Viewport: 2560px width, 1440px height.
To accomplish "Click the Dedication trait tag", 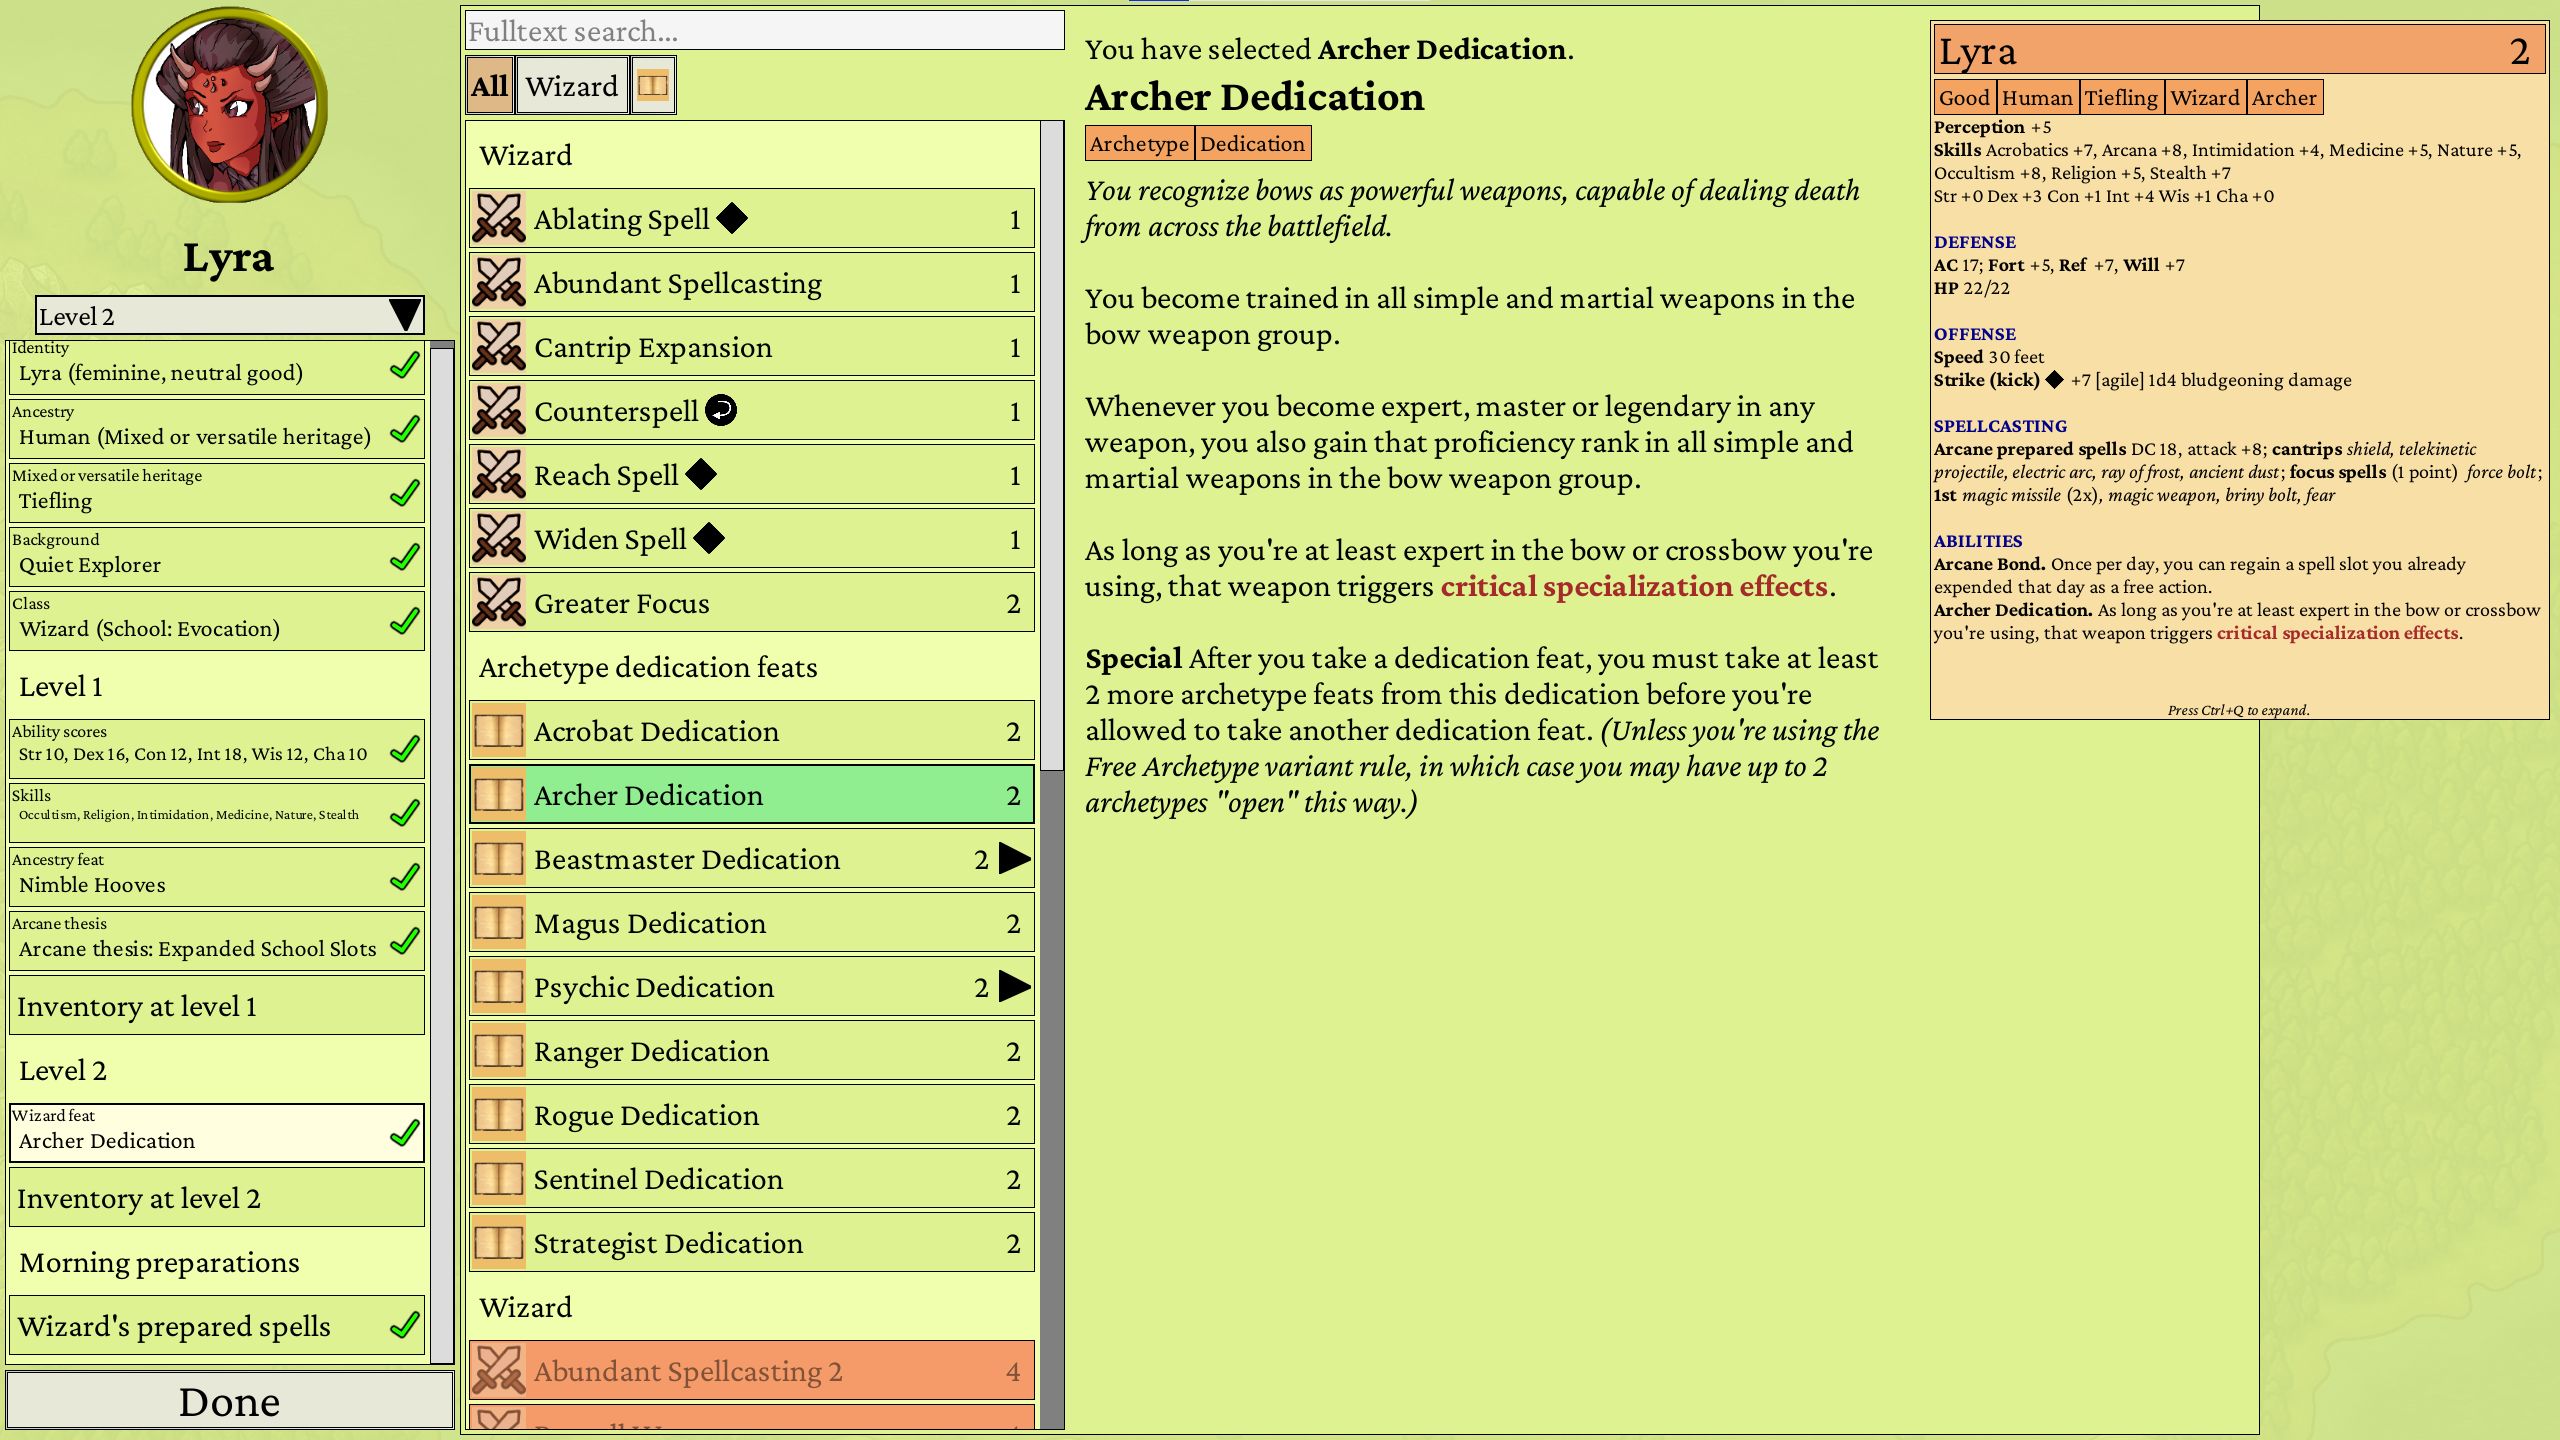I will pyautogui.click(x=1252, y=144).
